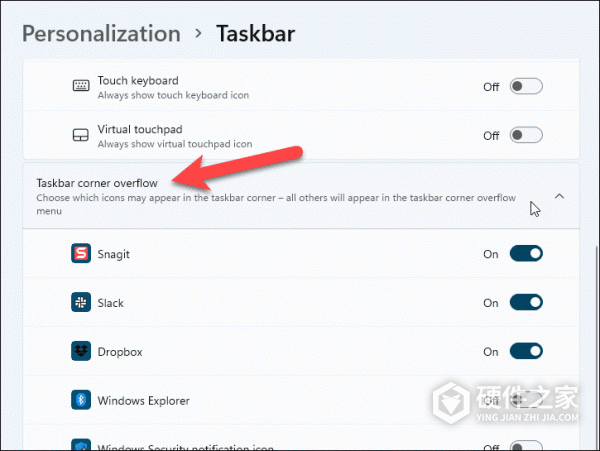
Task: Toggle the Windows Explorer switch
Action: pos(526,401)
